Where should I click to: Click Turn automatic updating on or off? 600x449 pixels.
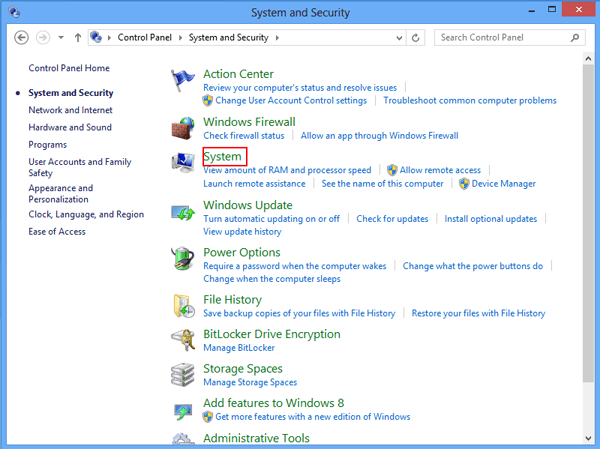(x=271, y=219)
